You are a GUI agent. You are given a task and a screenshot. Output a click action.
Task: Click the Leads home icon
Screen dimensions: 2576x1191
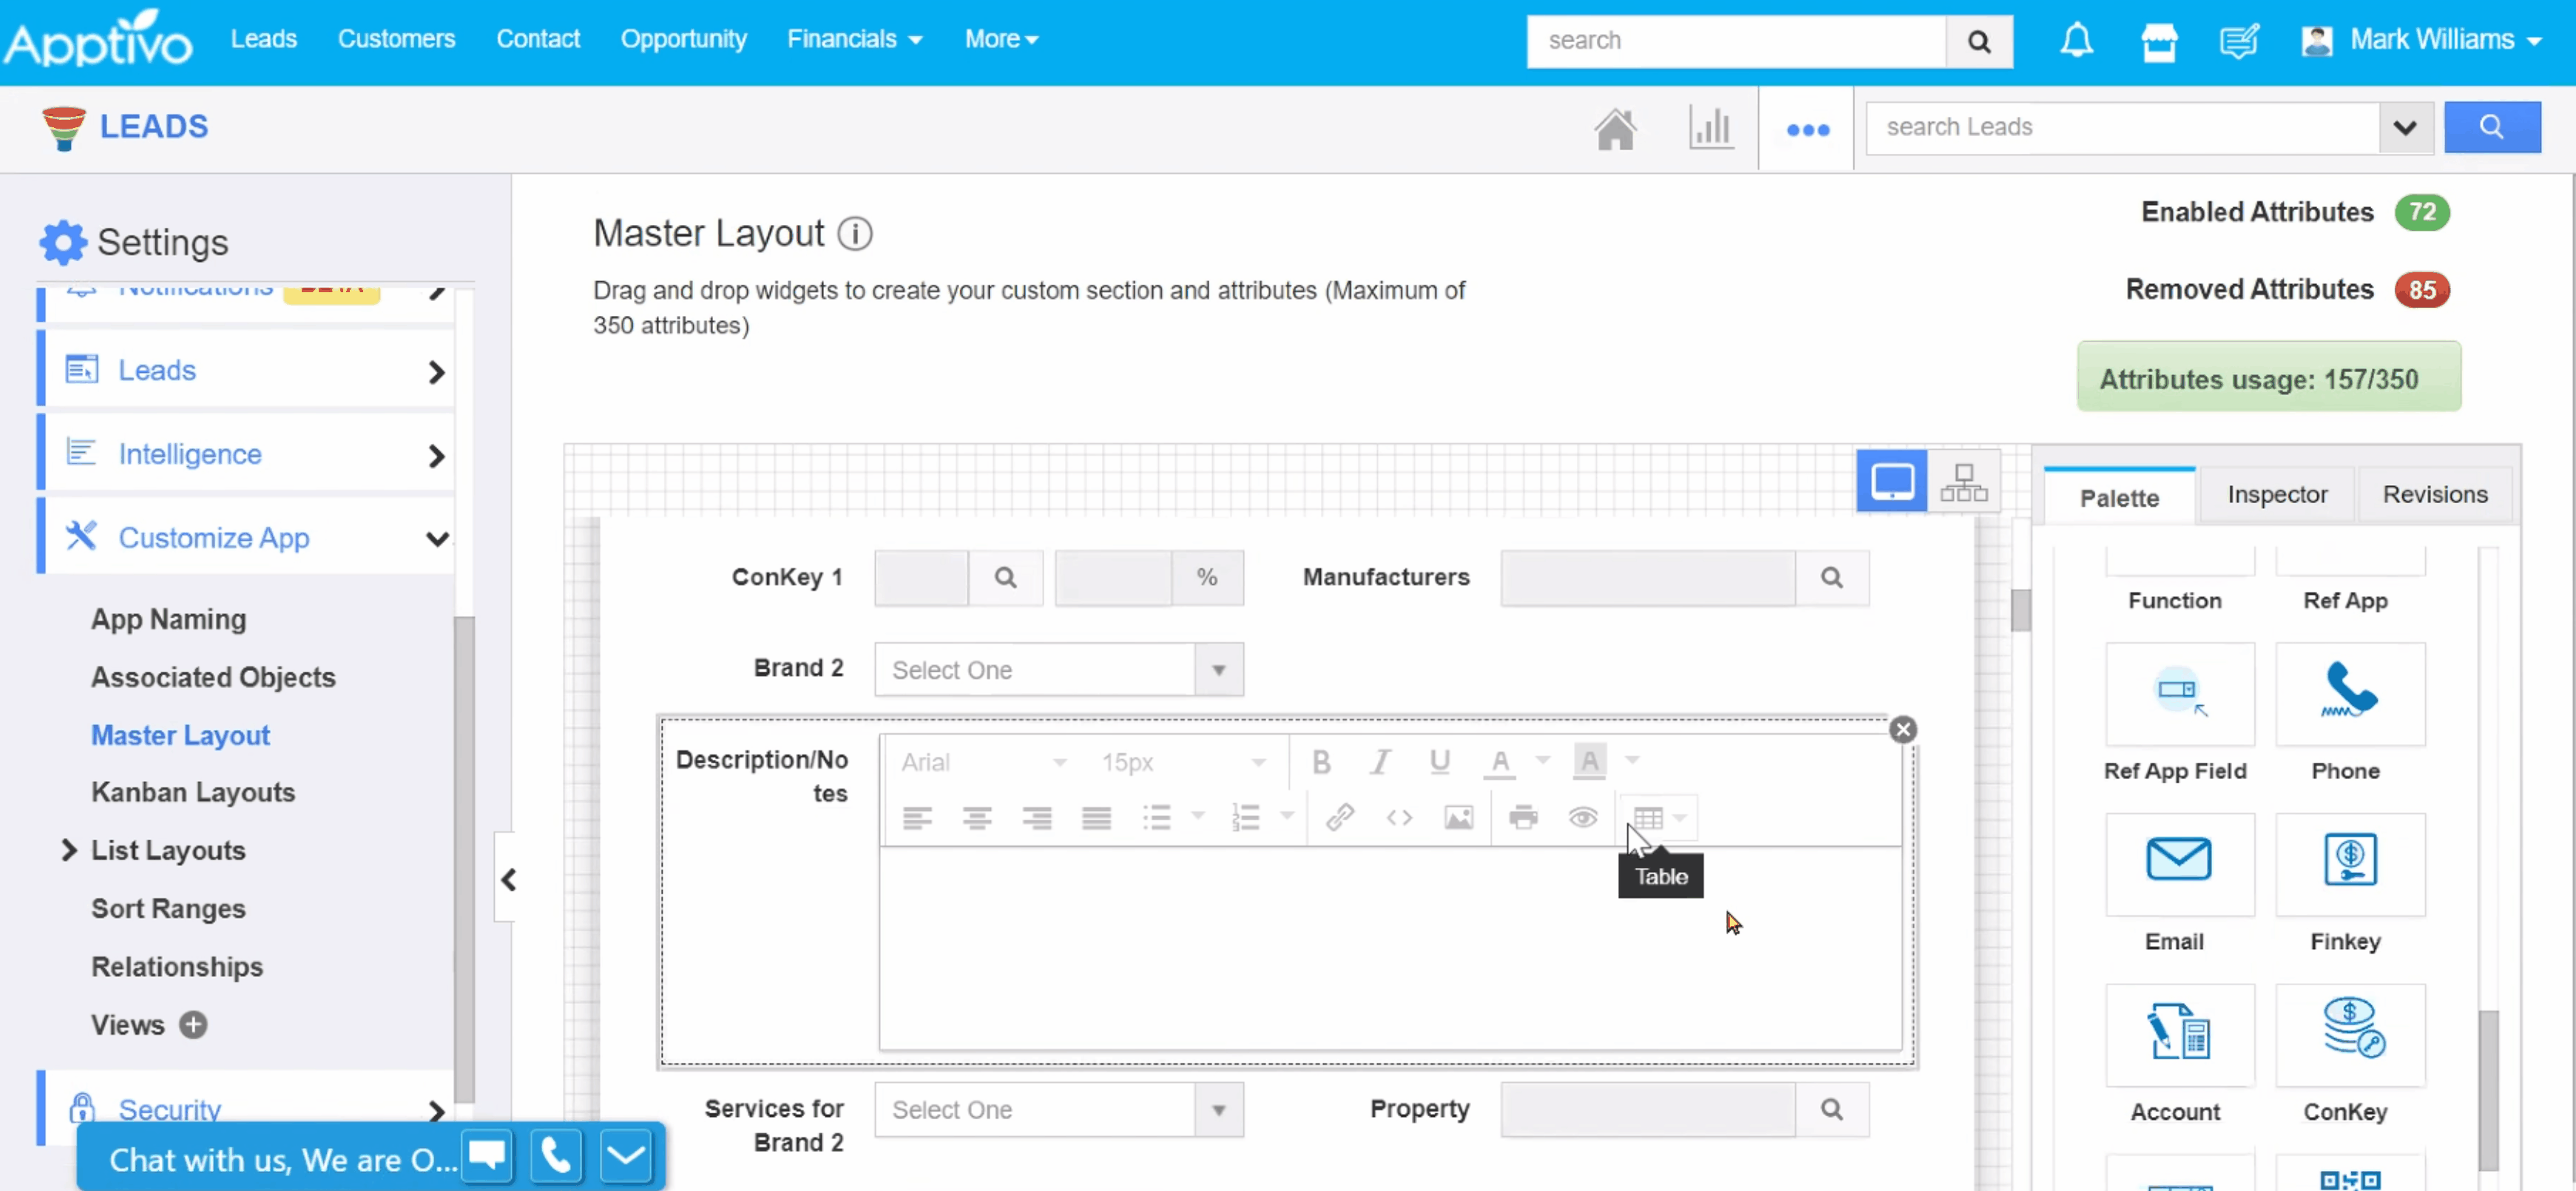(x=1614, y=129)
